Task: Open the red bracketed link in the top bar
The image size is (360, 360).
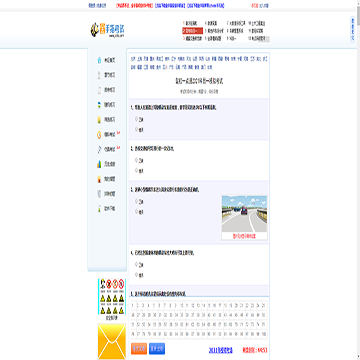Action: pos(134,6)
